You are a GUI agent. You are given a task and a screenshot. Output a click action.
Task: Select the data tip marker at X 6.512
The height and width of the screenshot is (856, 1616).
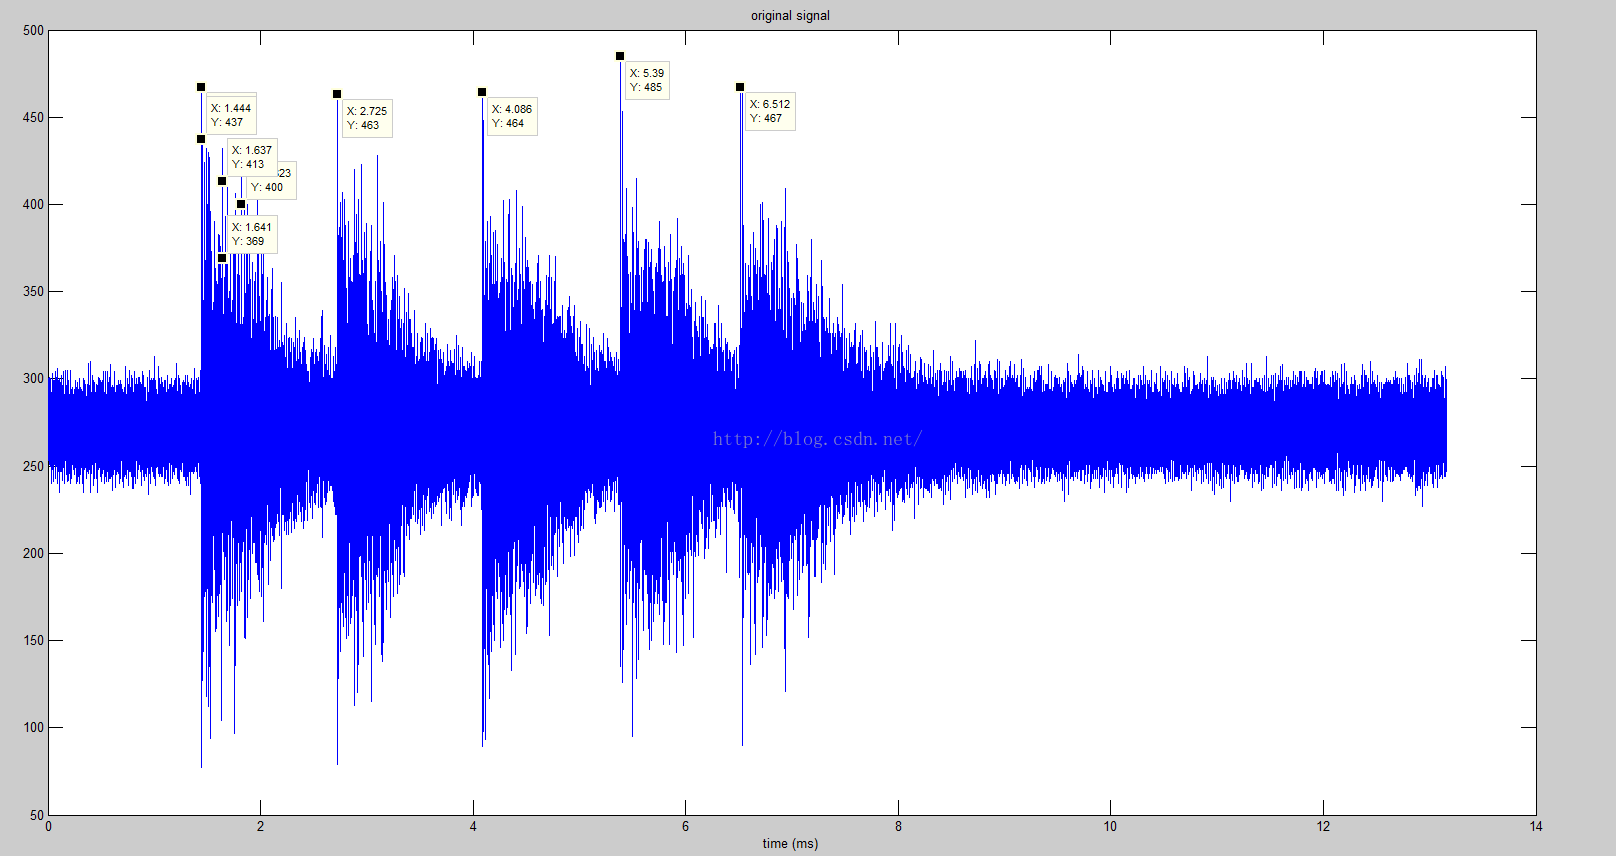click(x=740, y=87)
